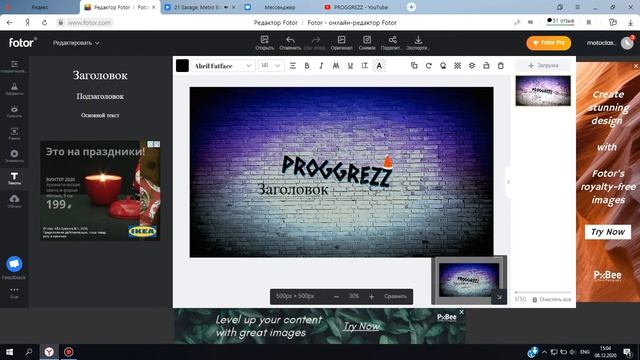The image size is (640, 360).
Task: Reload the page
Action: [x=44, y=23]
